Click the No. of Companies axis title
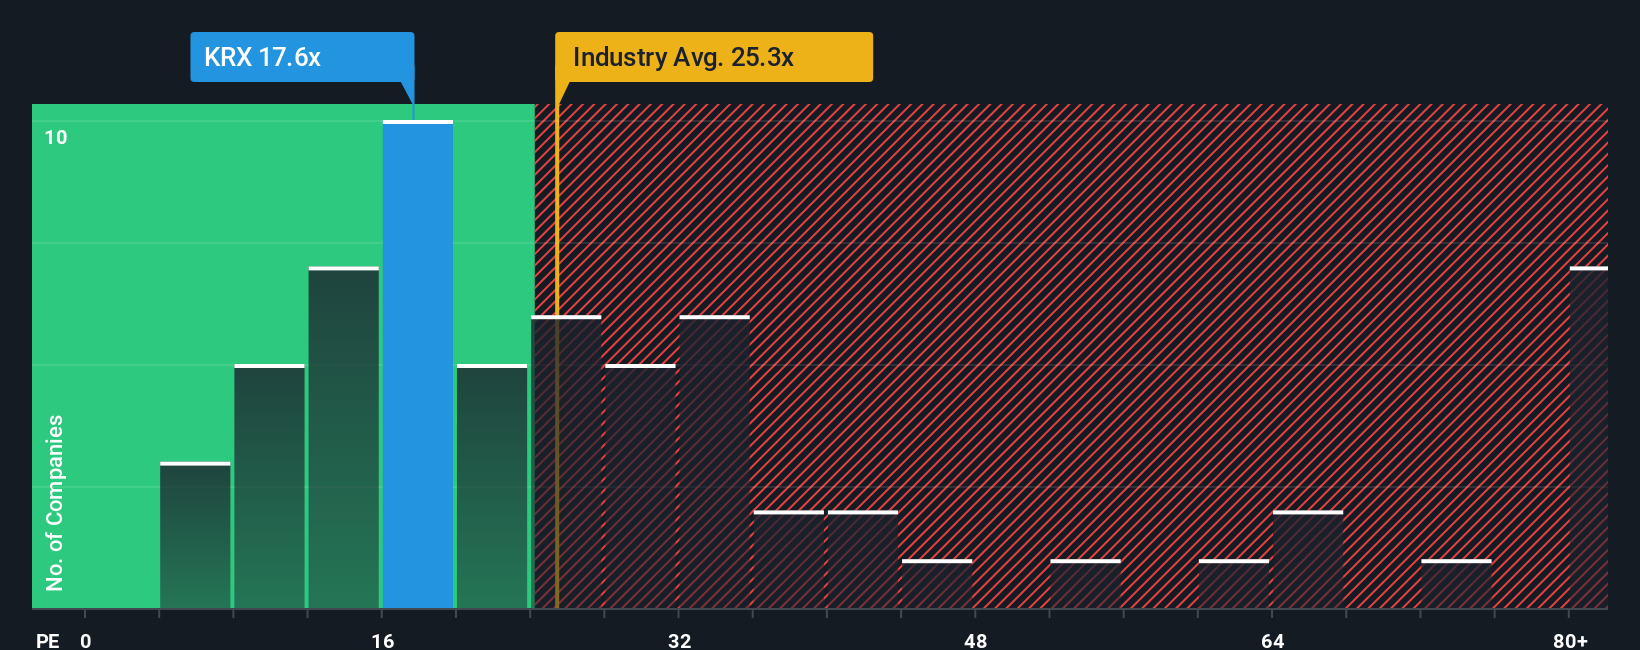This screenshot has width=1640, height=650. point(55,503)
